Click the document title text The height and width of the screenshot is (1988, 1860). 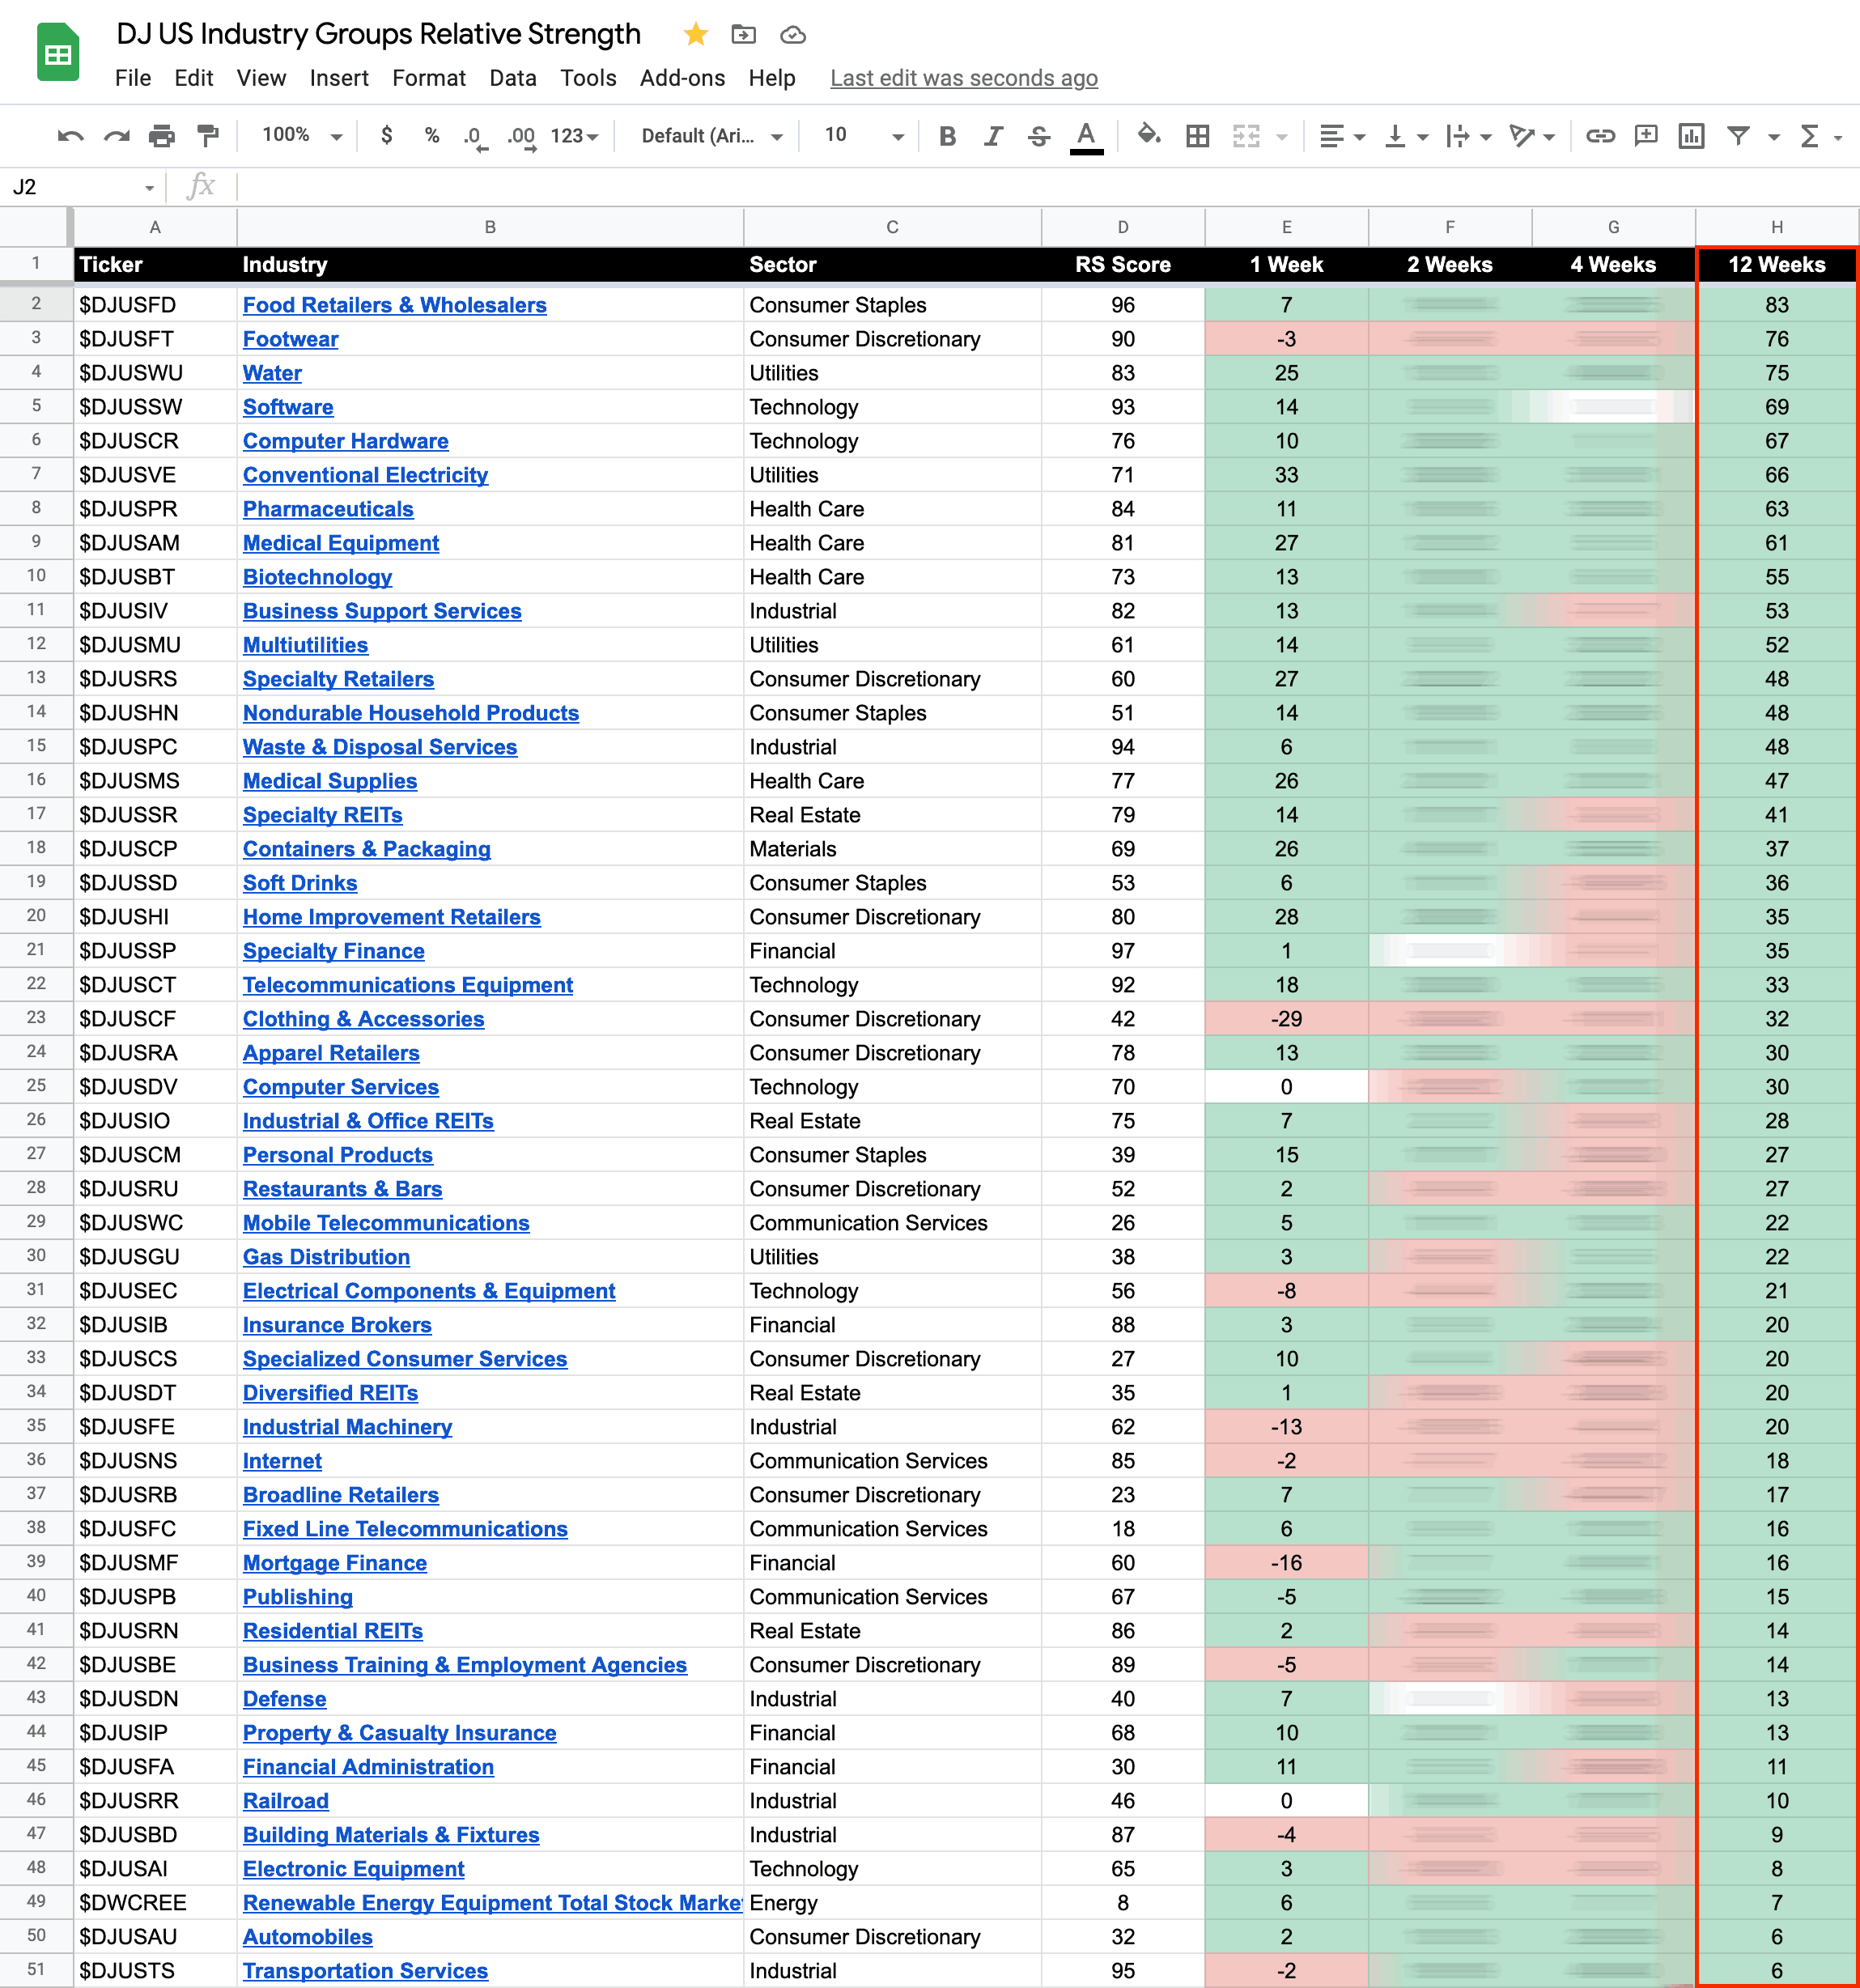378,34
